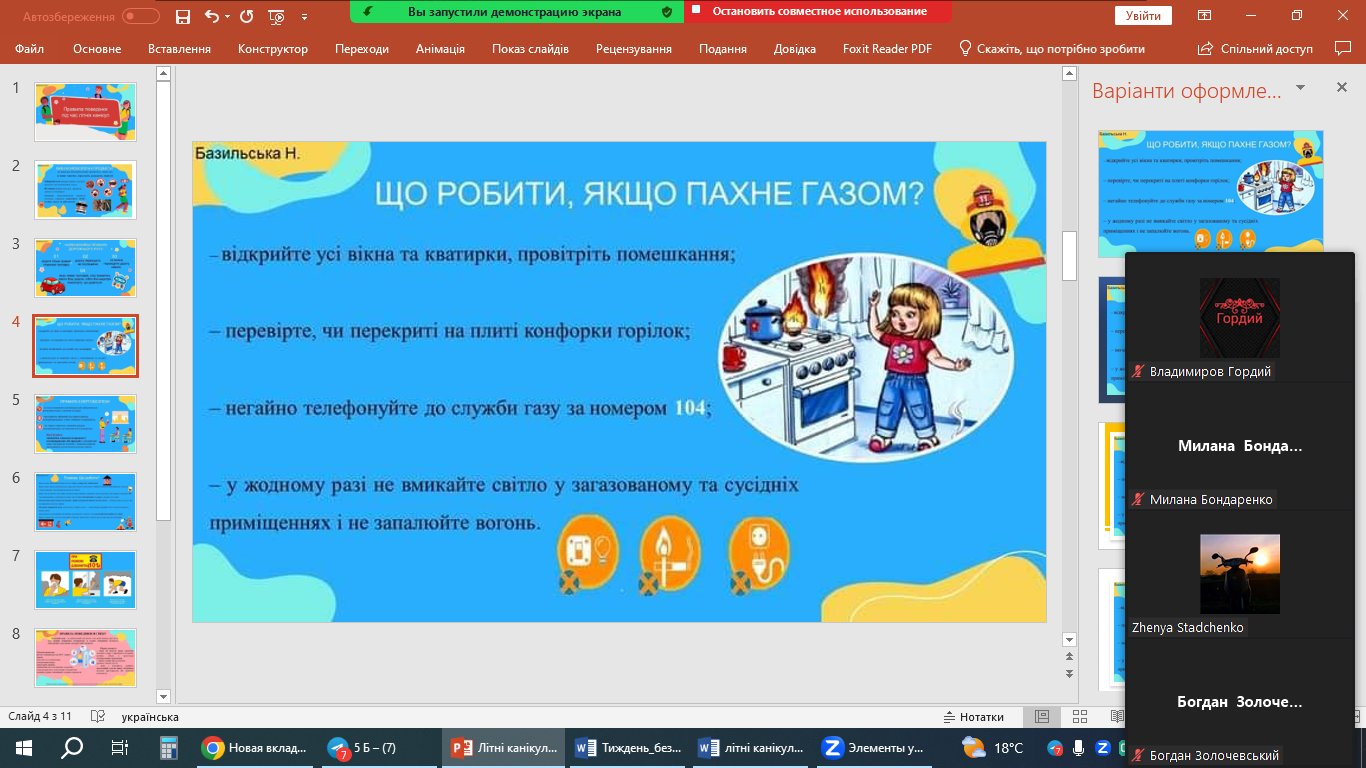Select slide 7 thumbnail
This screenshot has height=768, width=1366.
85,580
